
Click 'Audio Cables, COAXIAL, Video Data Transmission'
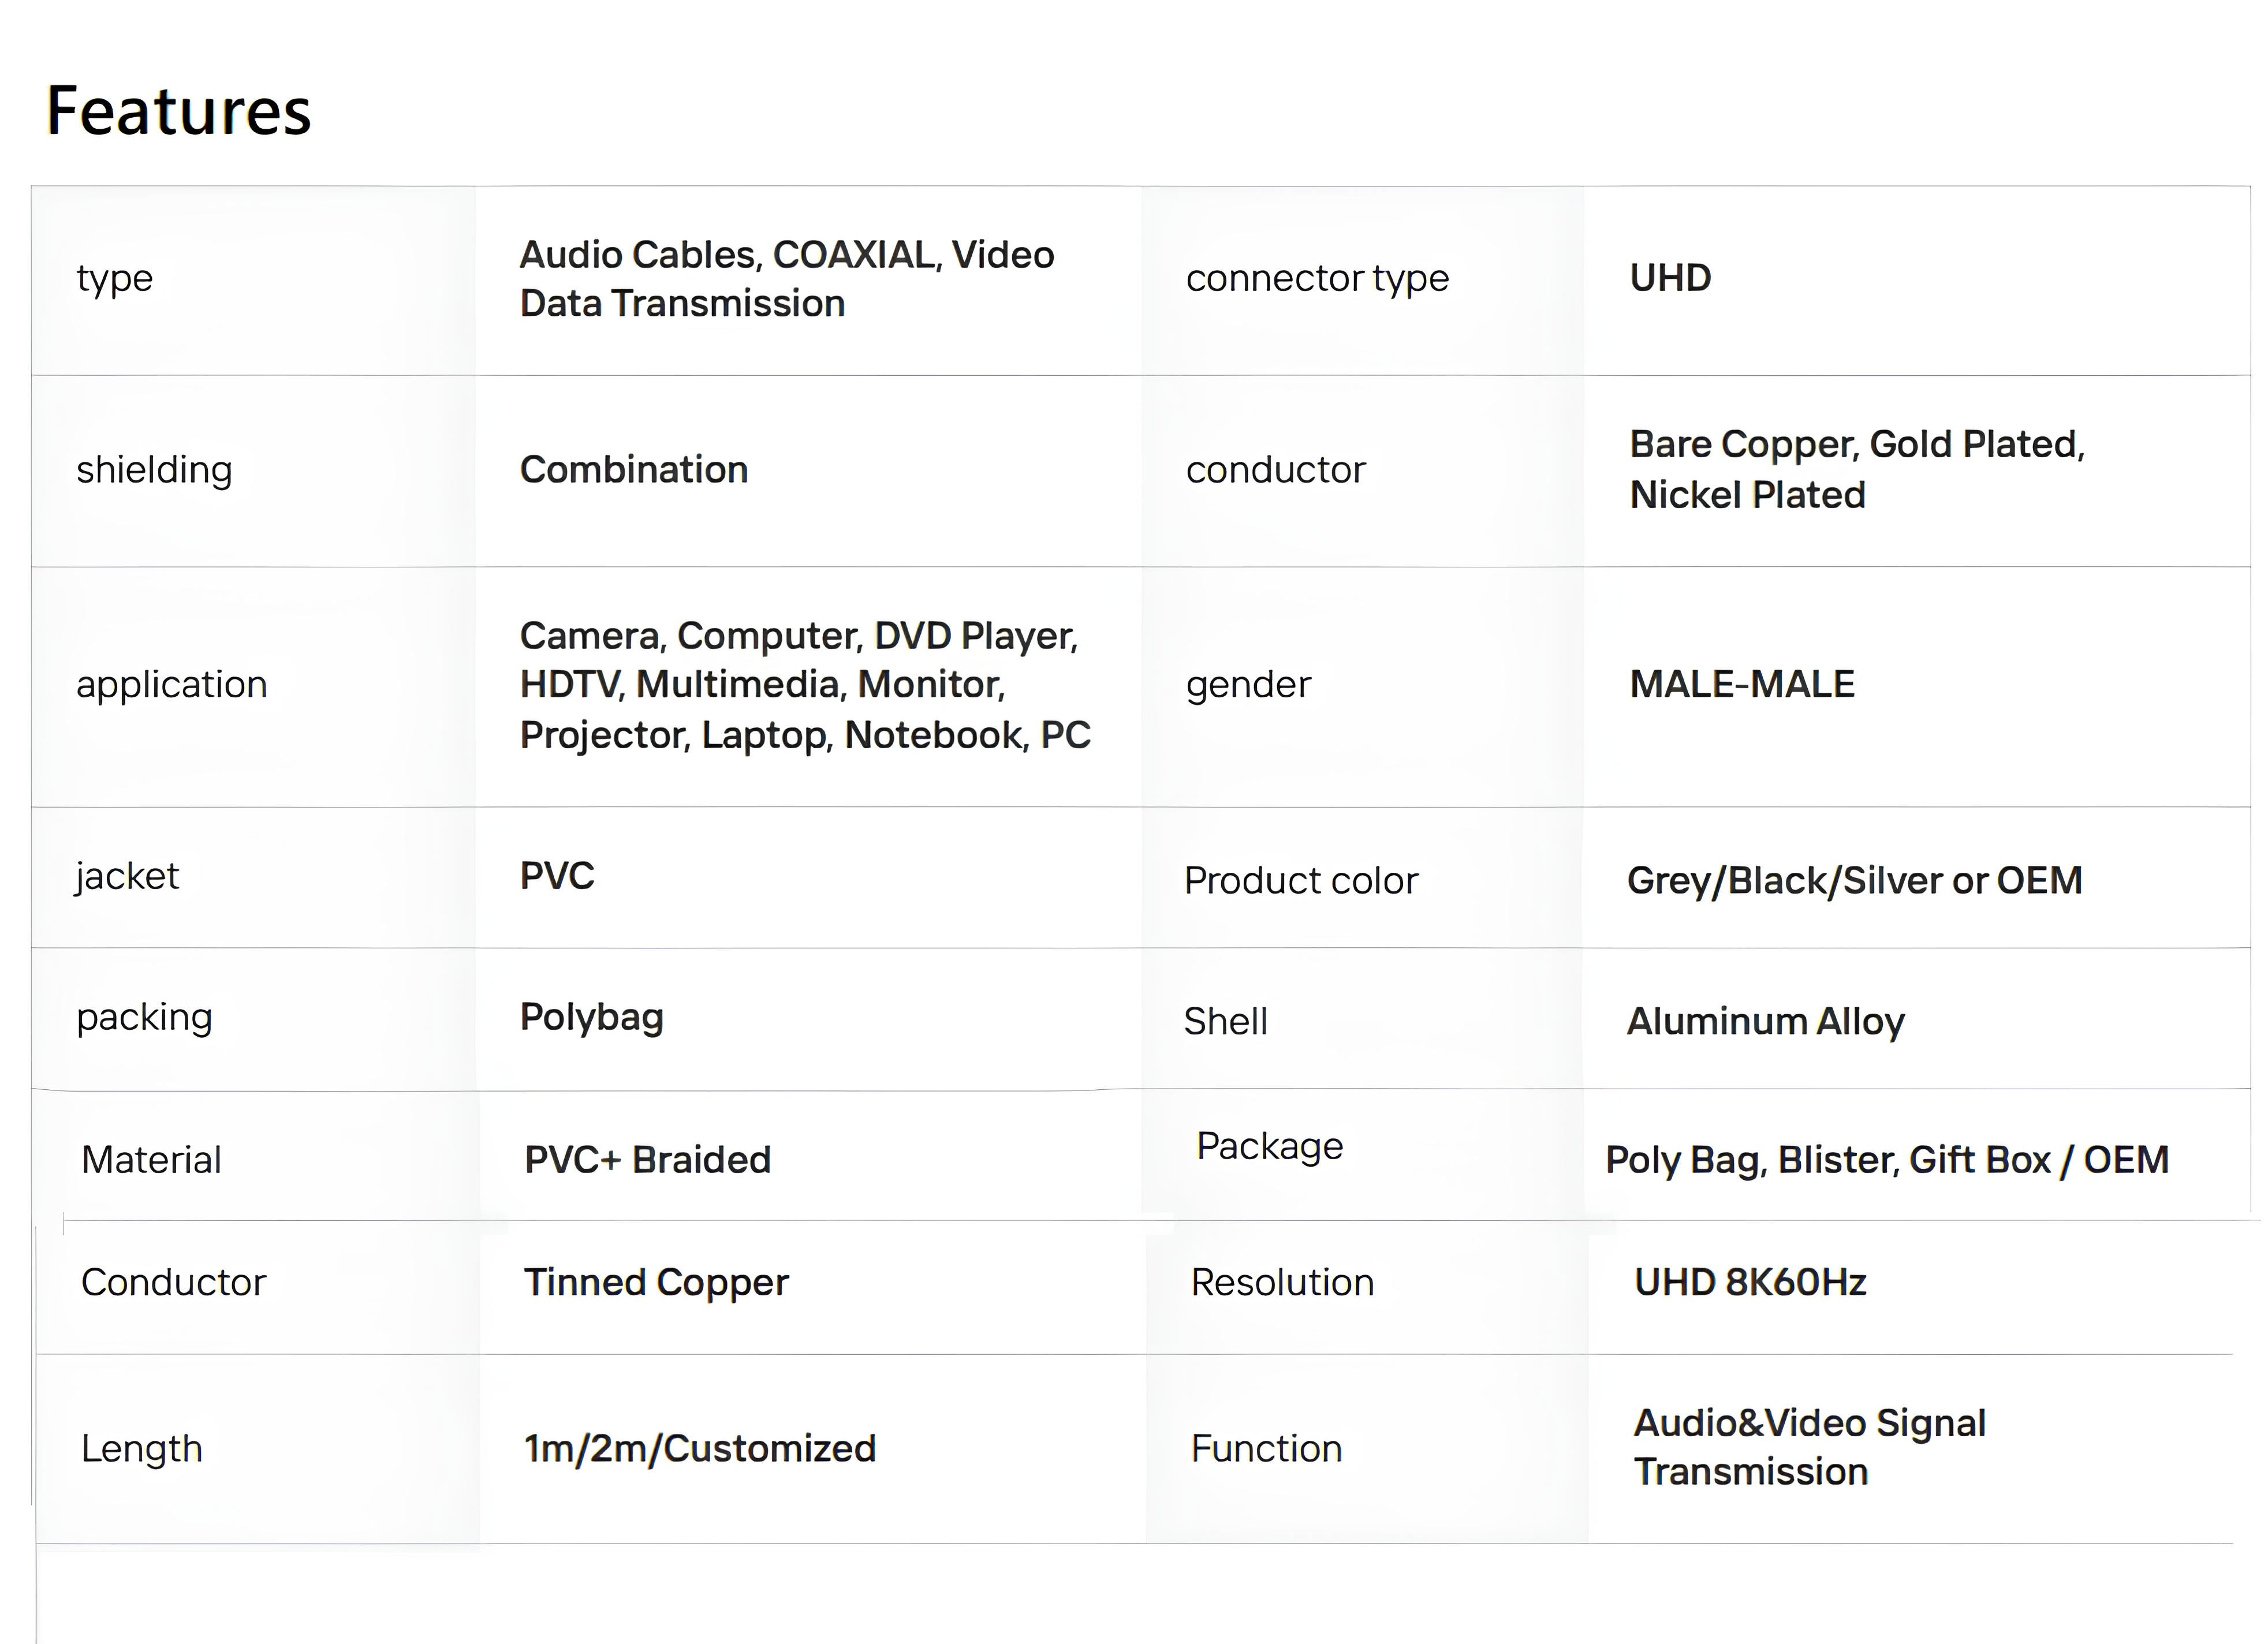[786, 279]
